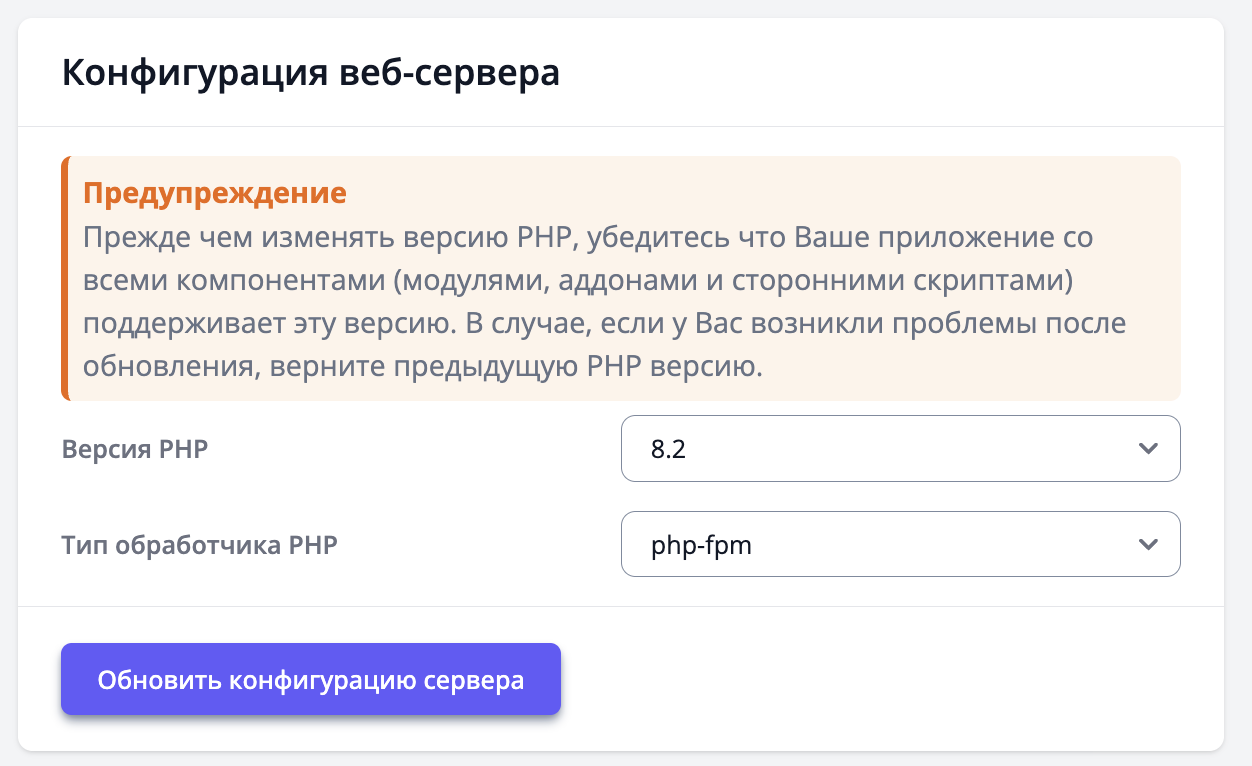The image size is (1252, 766).
Task: Click the chevron arrow next to php-fpm
Action: 1148,545
